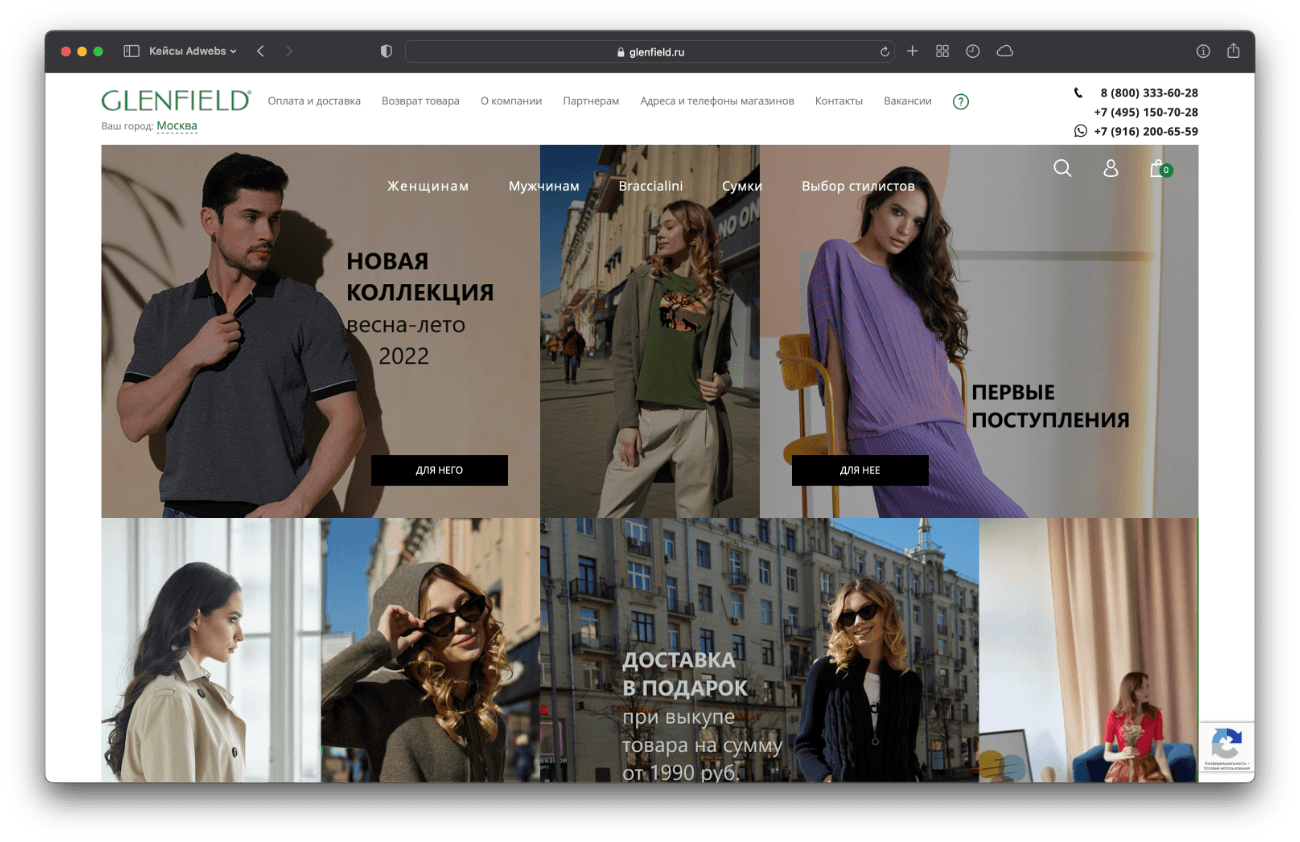Open the Оплата и доставка link
Screen dimensions: 1300x842
click(x=314, y=101)
